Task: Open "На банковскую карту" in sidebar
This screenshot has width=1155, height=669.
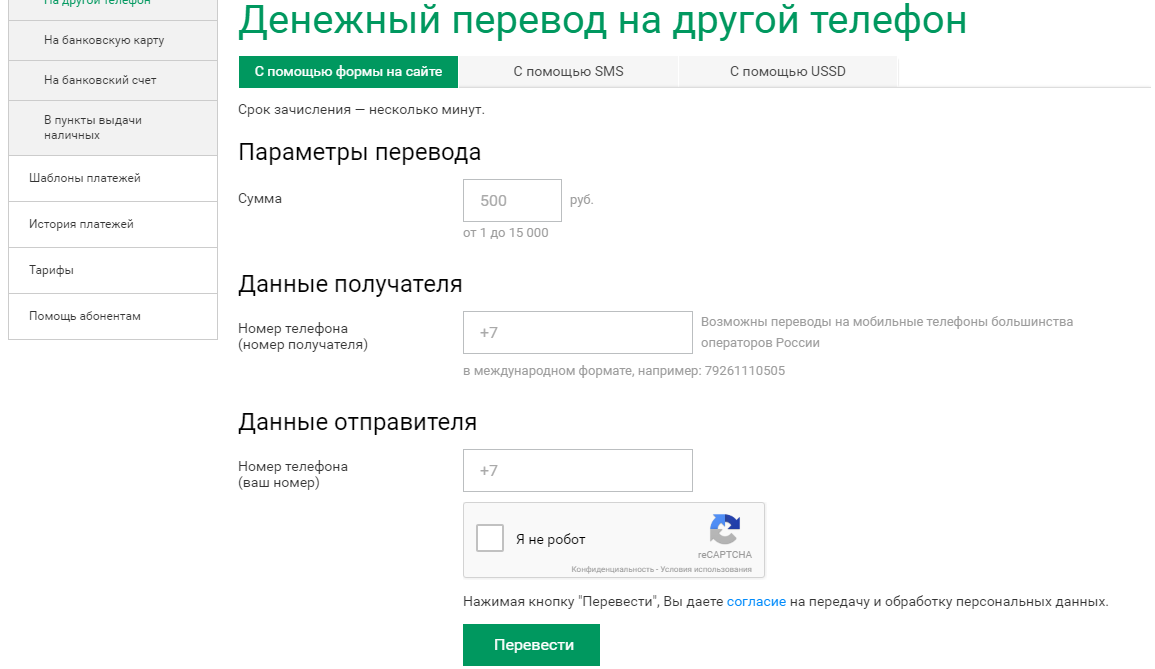Action: (113, 41)
